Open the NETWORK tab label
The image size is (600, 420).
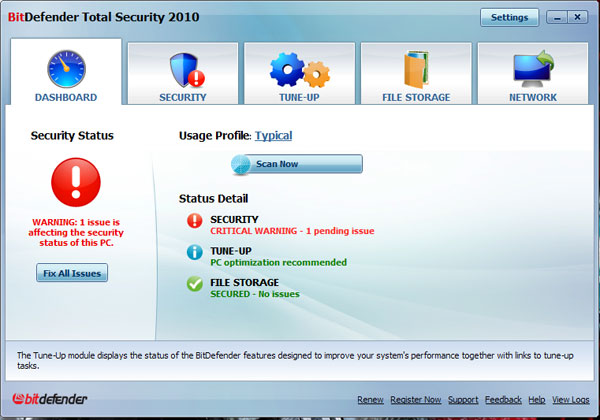point(533,98)
